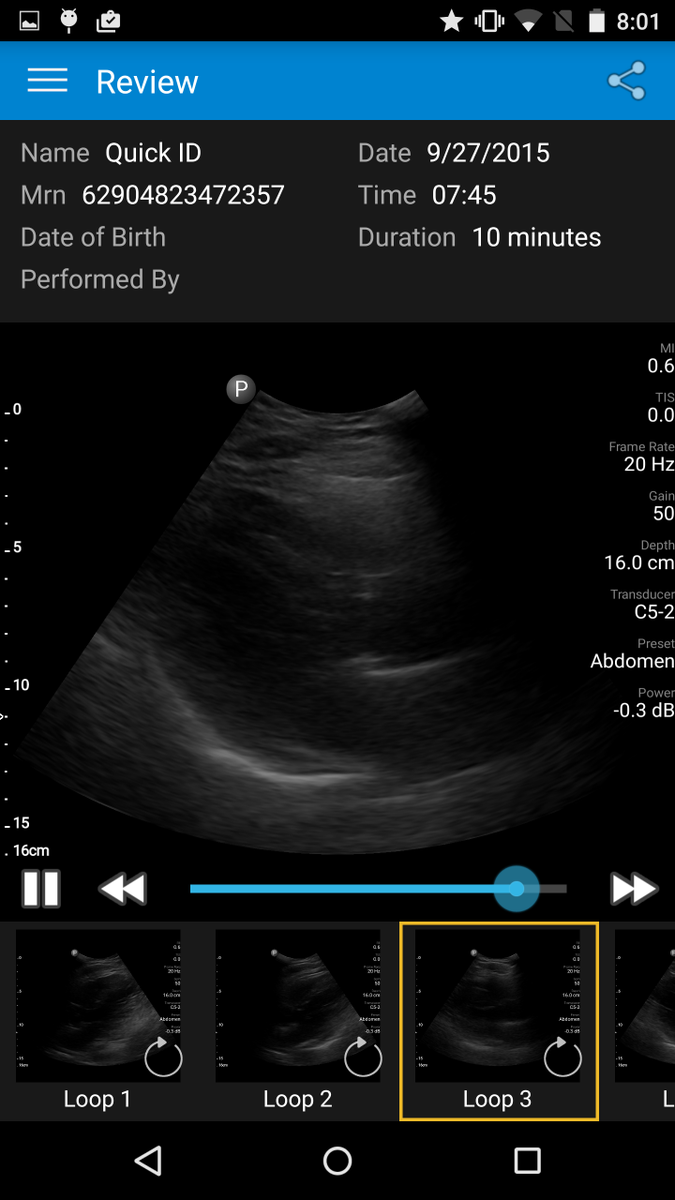Click the Mrn value 62904823472357

pos(183,195)
